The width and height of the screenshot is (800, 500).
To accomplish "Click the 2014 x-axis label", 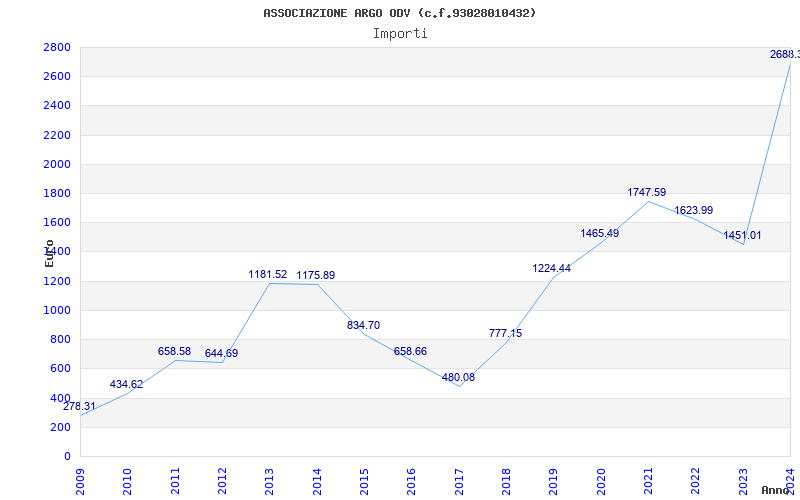I will tap(317, 481).
